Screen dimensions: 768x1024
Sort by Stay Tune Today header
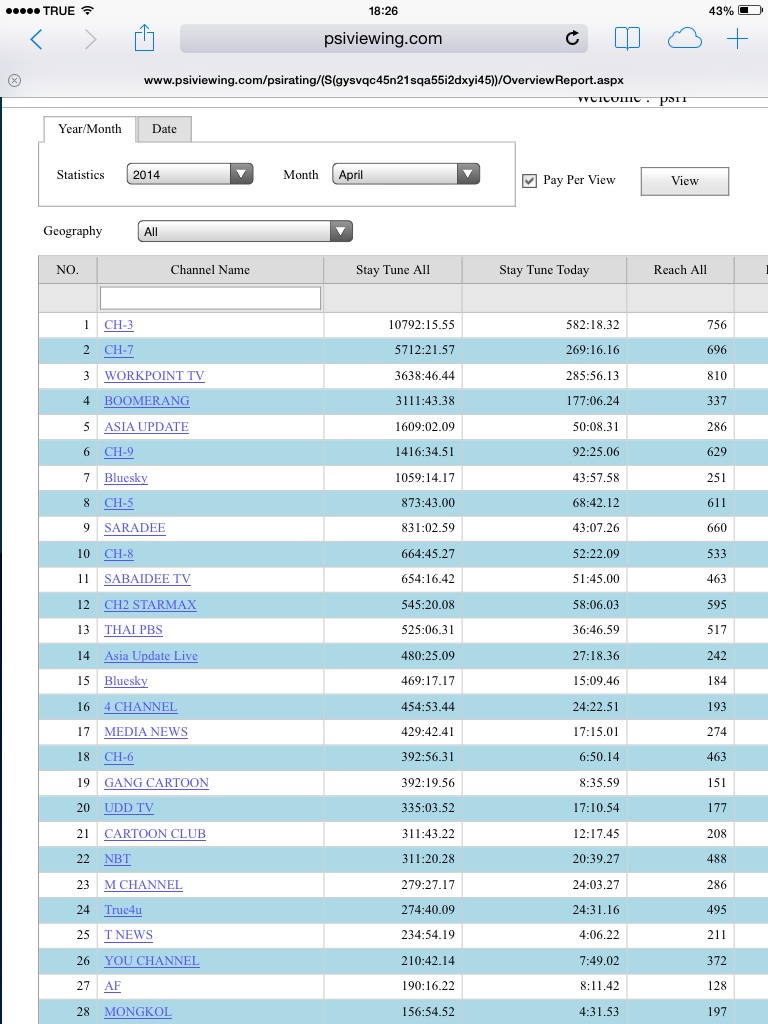coord(544,270)
